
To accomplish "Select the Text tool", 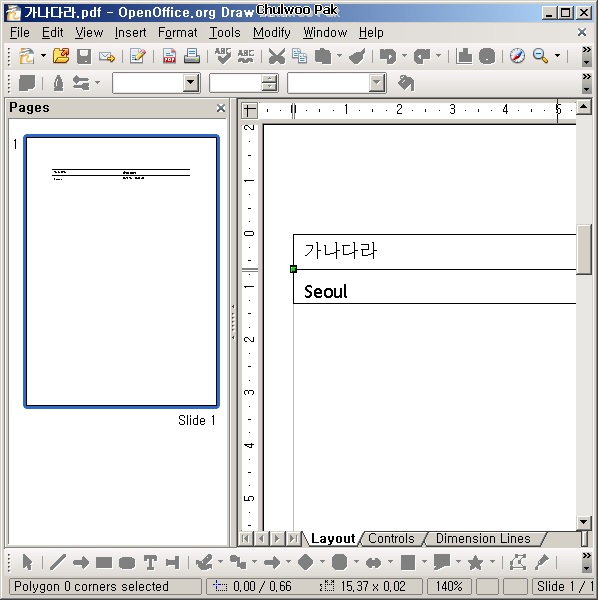I will [150, 562].
